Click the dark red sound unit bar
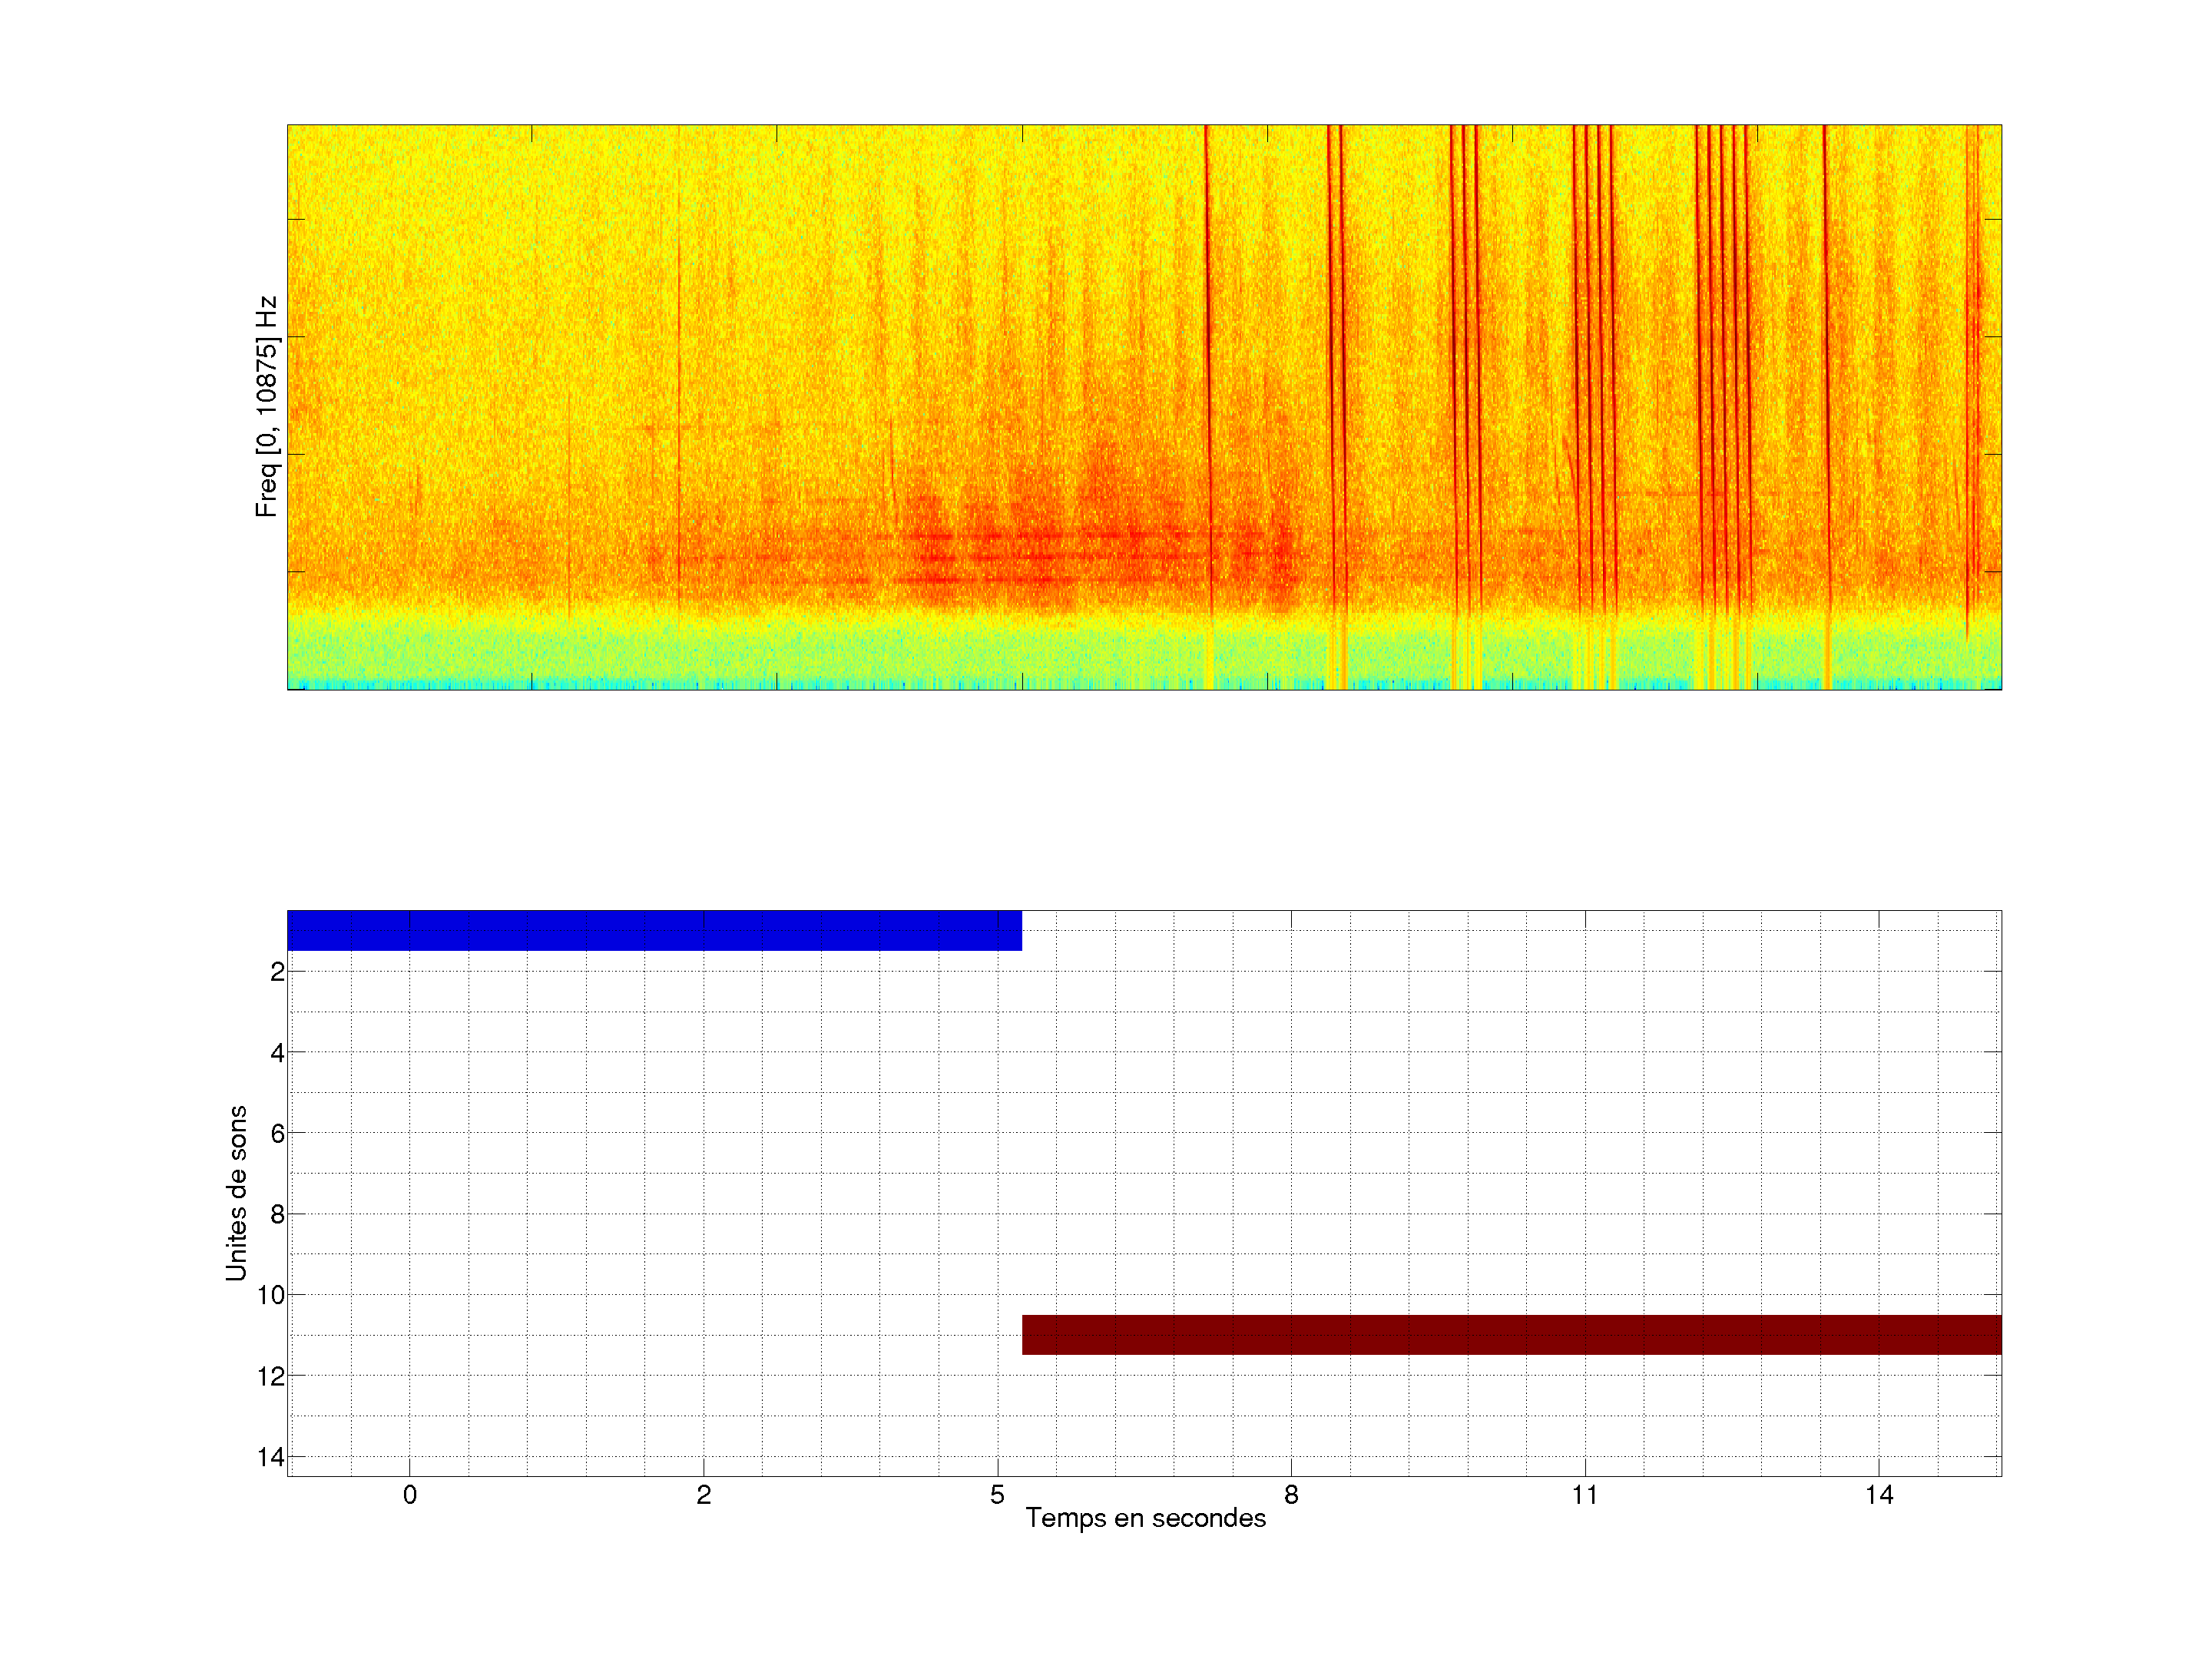 pos(1511,1334)
